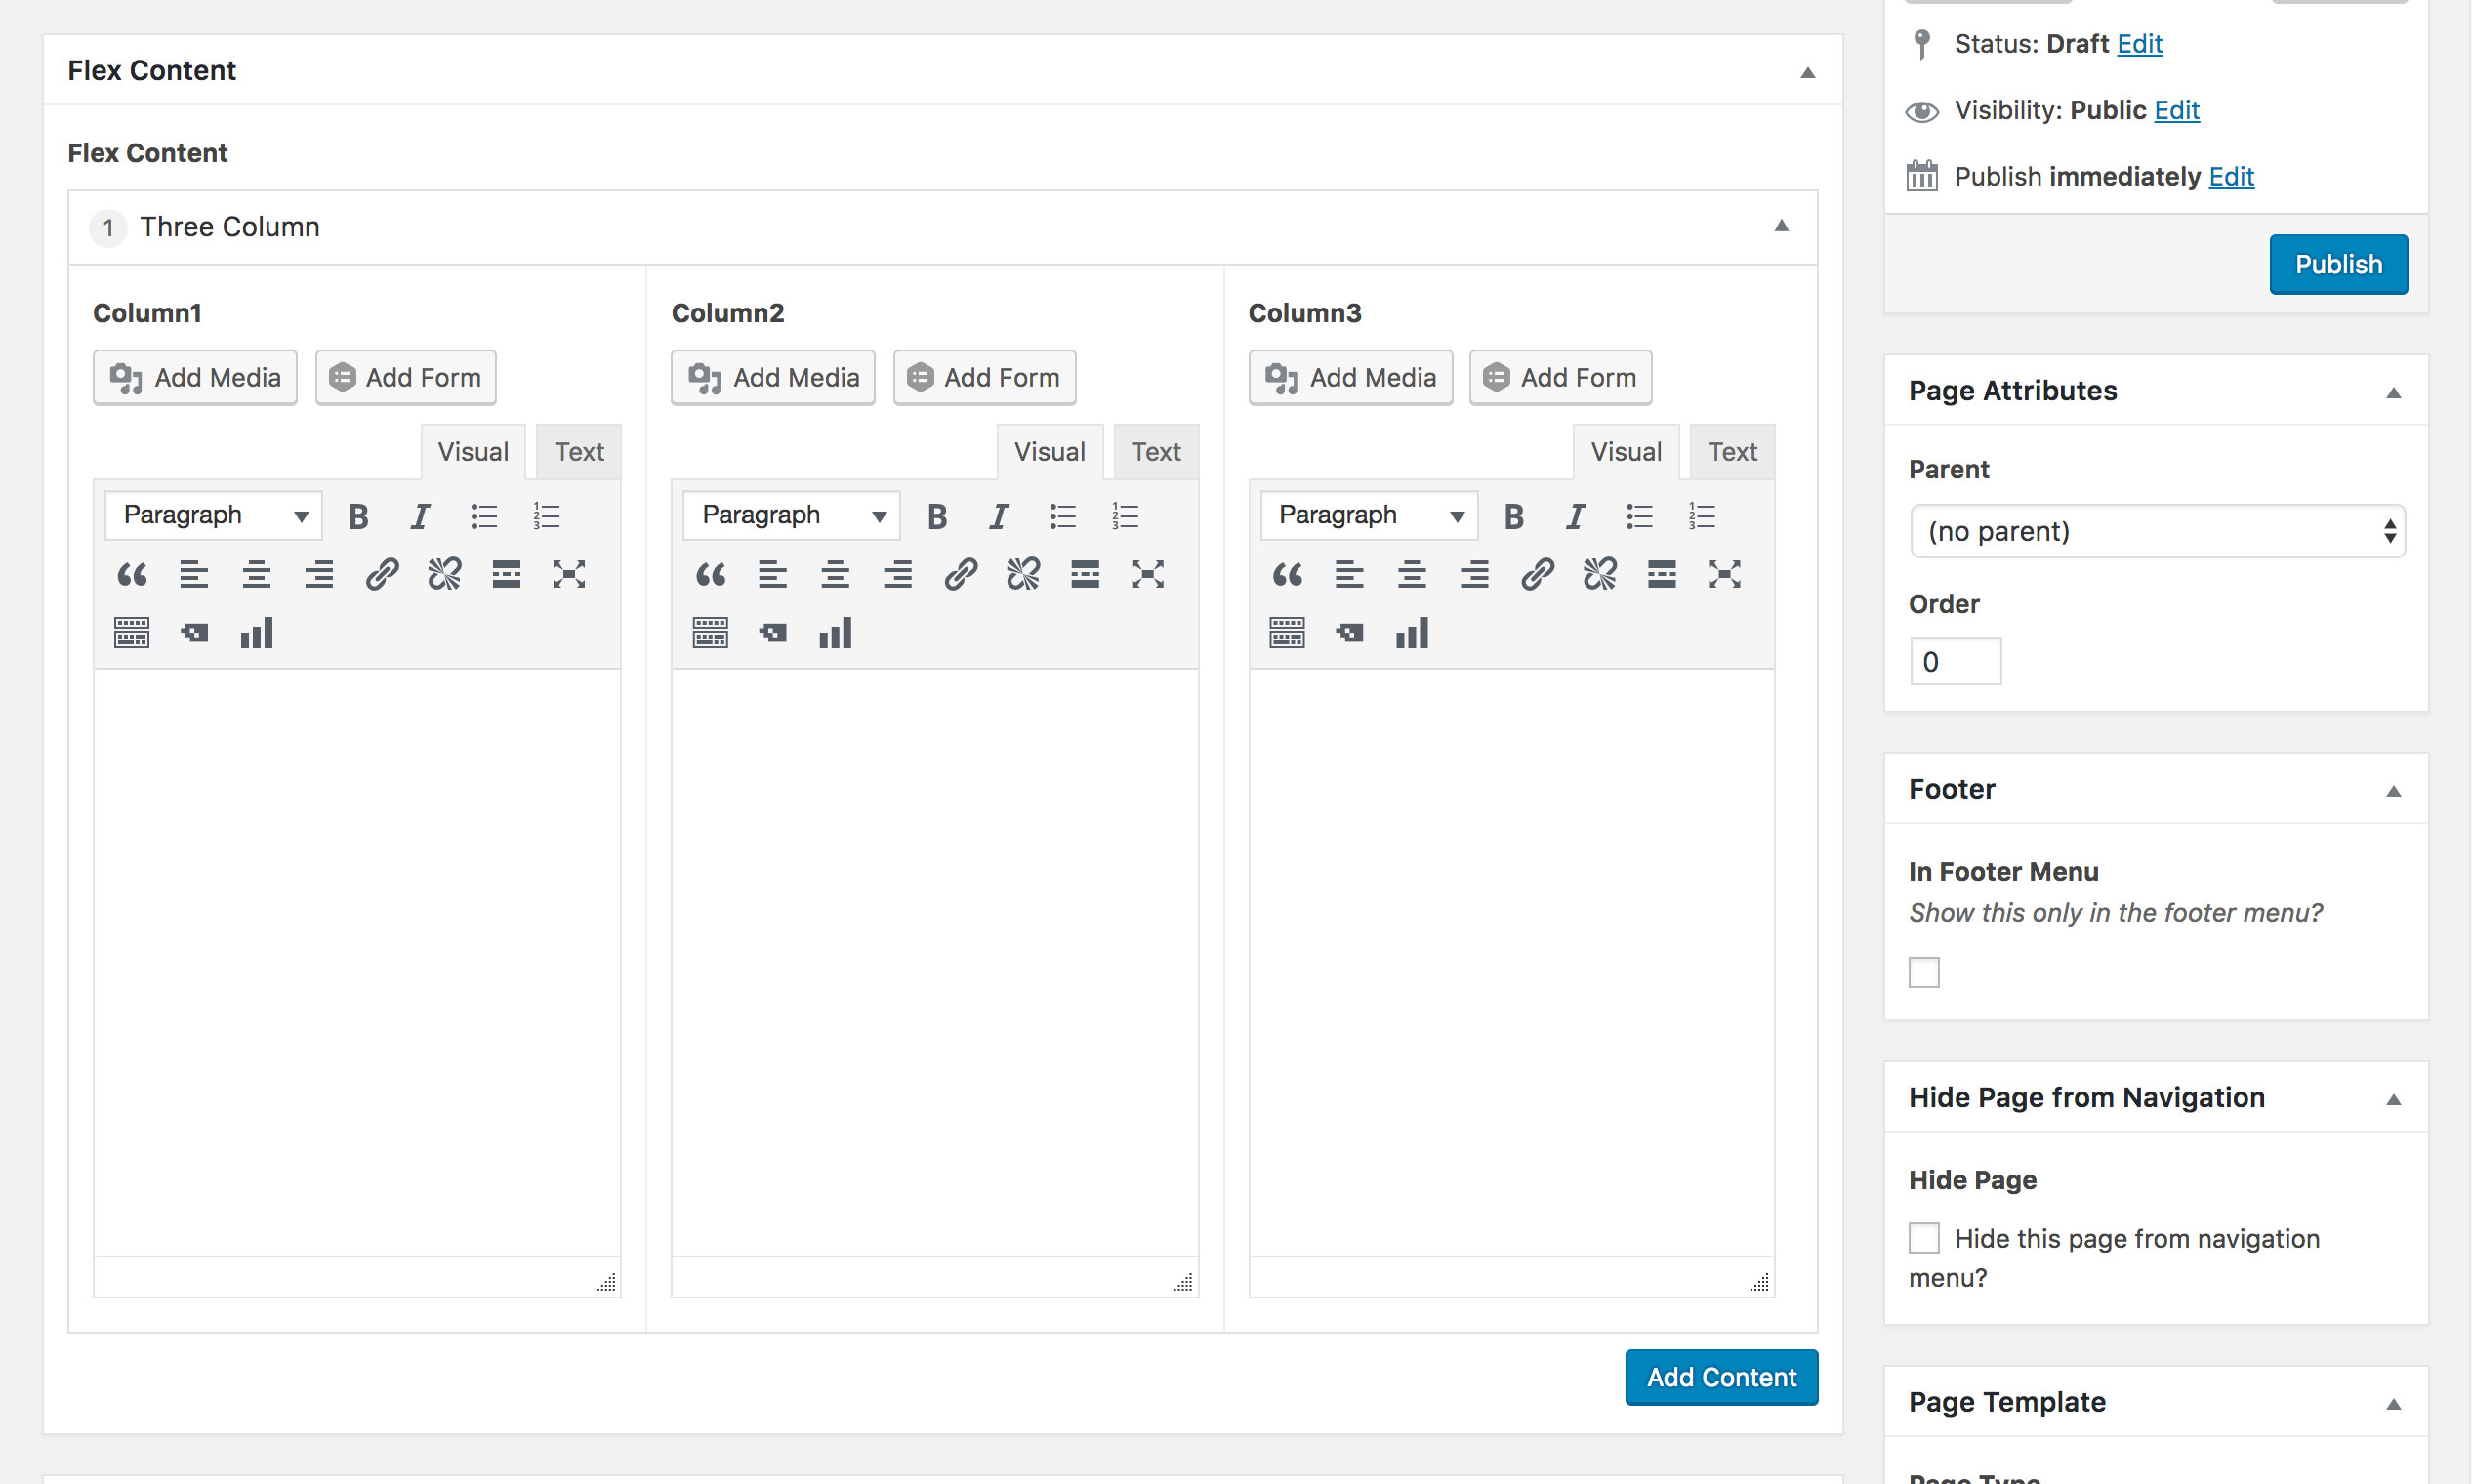
Task: Click insert link icon in Column1 editor
Action: (x=382, y=574)
